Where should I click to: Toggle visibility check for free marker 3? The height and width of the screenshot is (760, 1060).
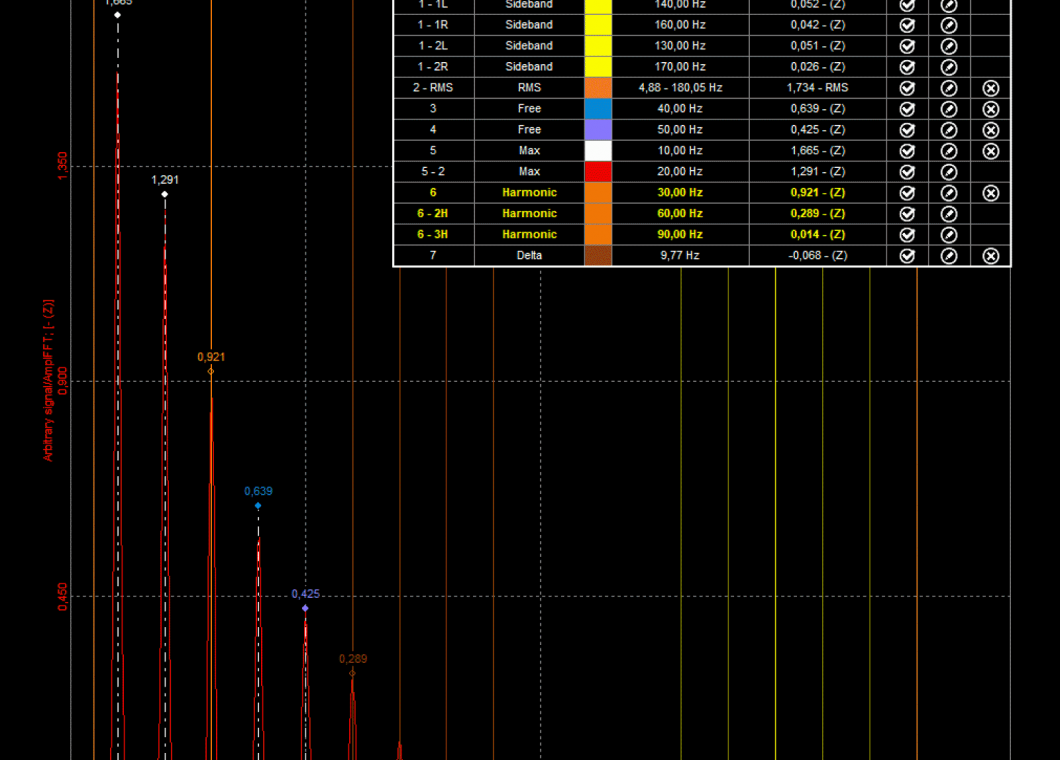pos(907,109)
